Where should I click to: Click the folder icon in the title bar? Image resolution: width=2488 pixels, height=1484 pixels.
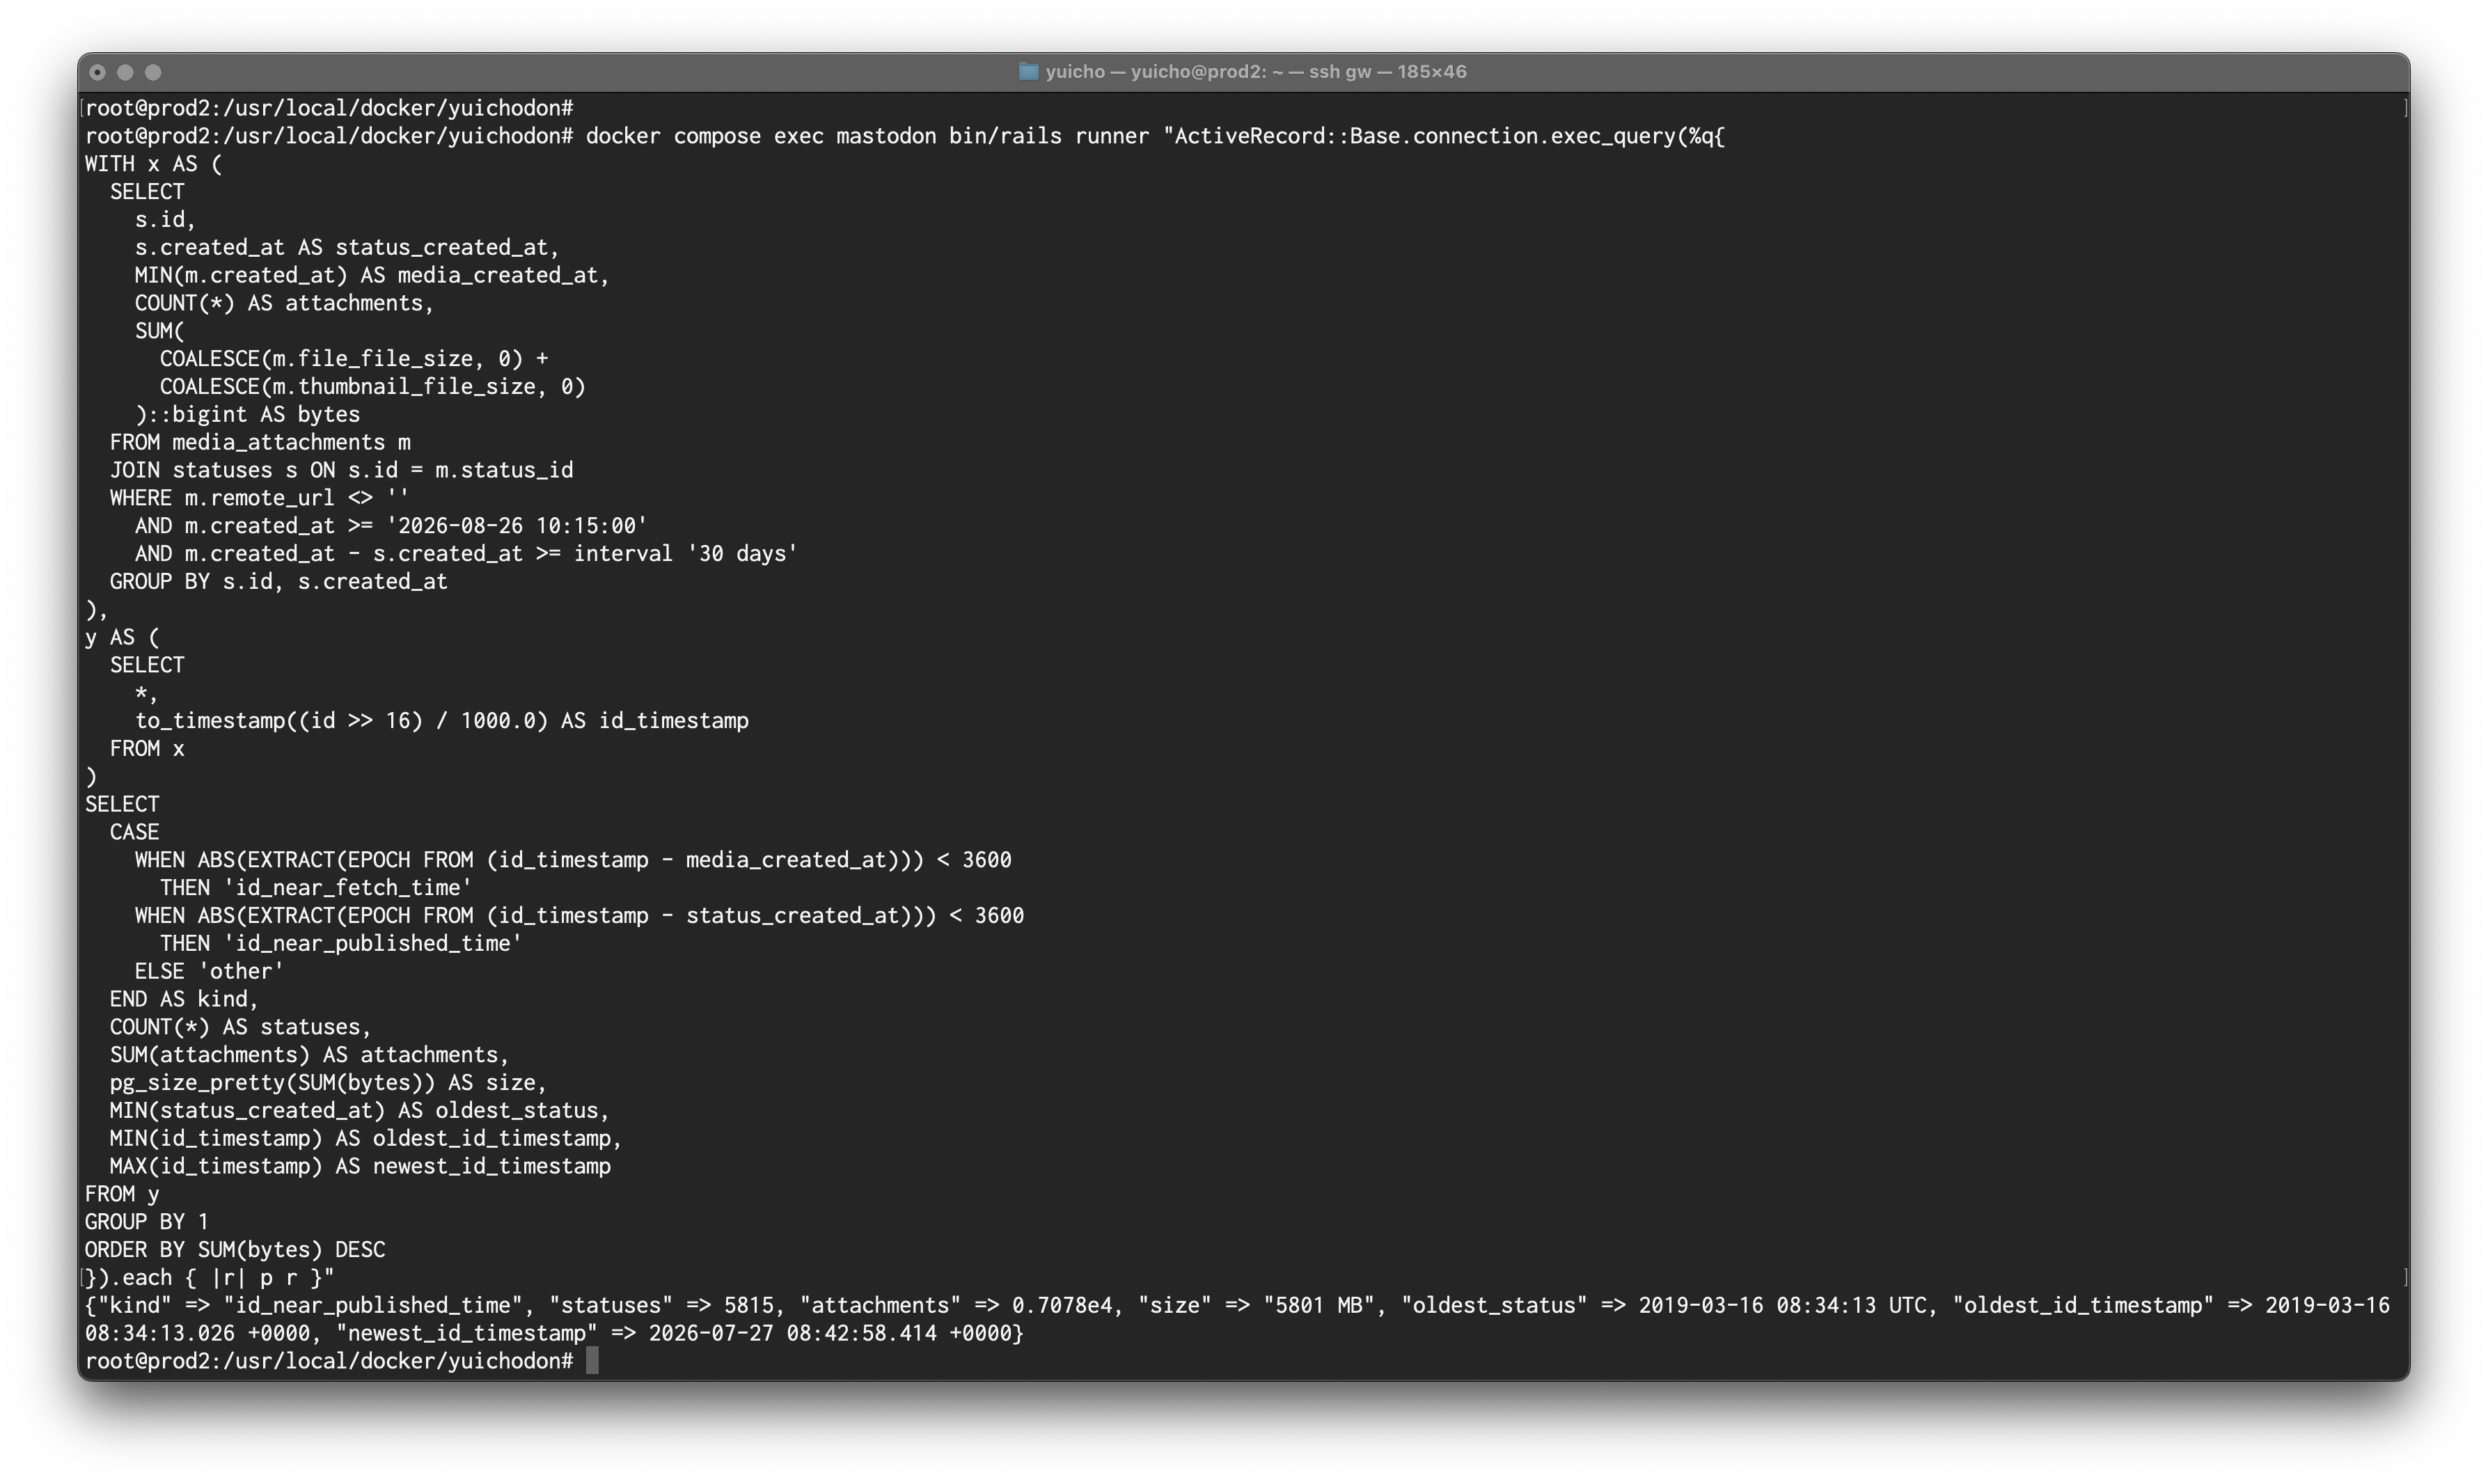click(1028, 71)
